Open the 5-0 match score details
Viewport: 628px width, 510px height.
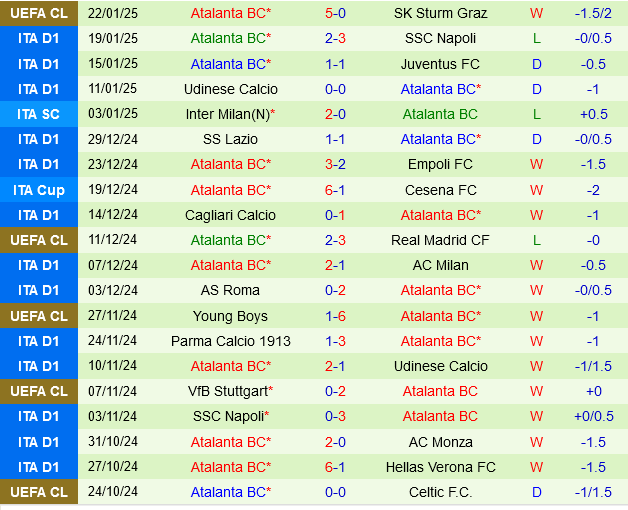click(335, 13)
